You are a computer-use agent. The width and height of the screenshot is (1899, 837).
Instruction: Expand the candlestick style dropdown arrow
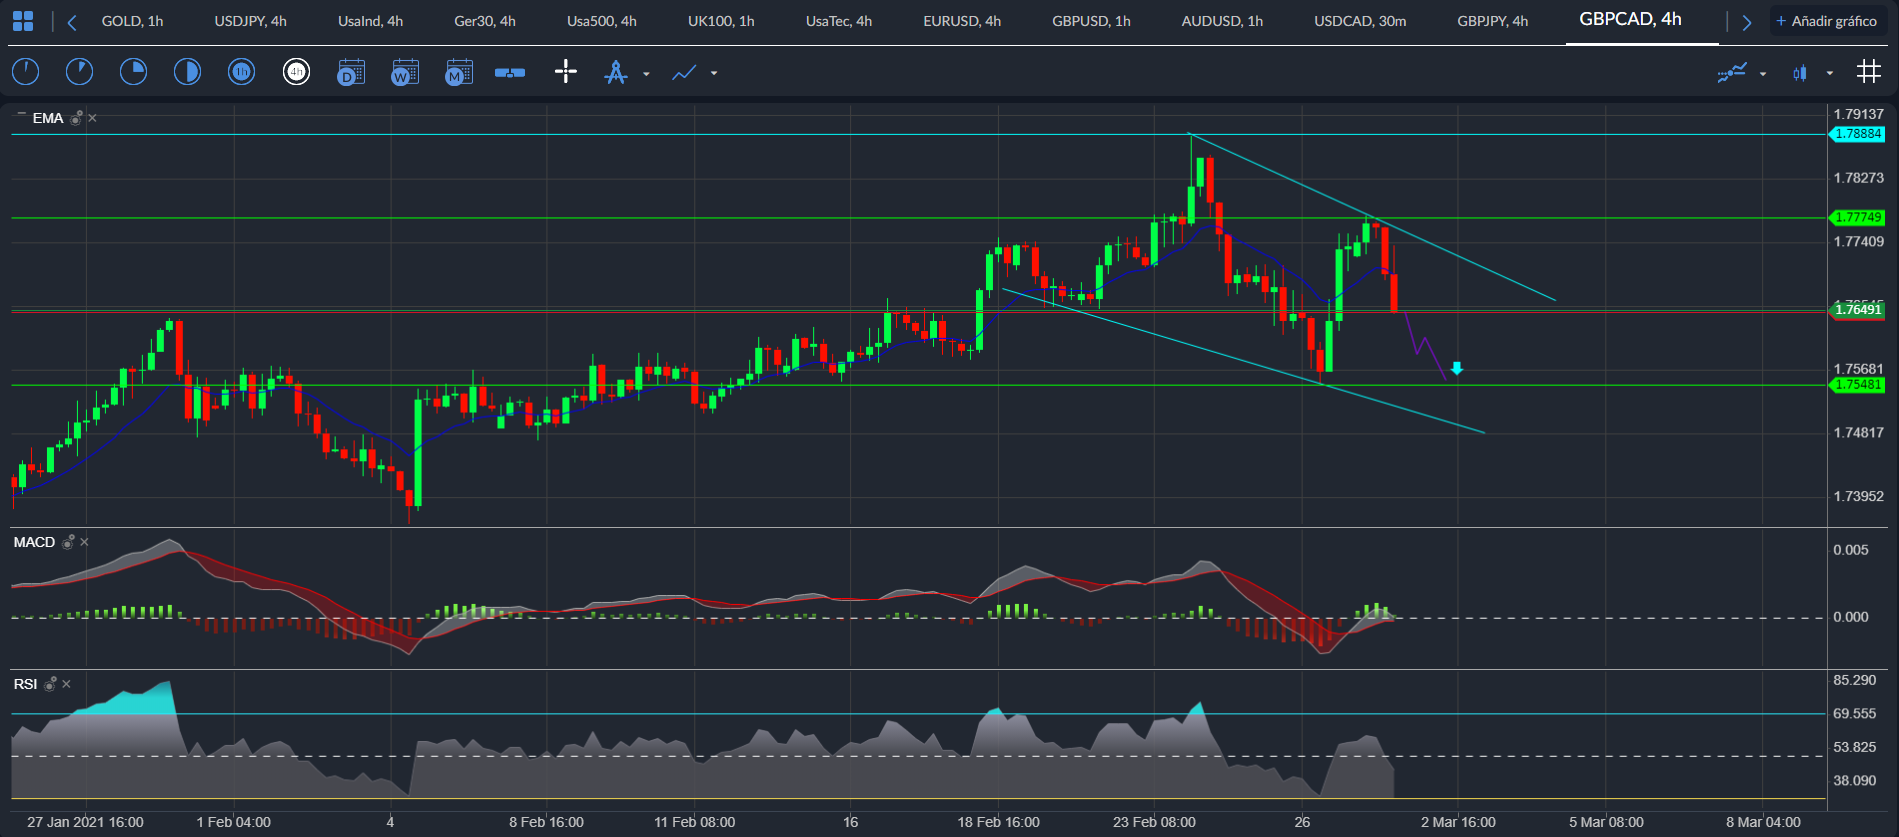(1830, 73)
